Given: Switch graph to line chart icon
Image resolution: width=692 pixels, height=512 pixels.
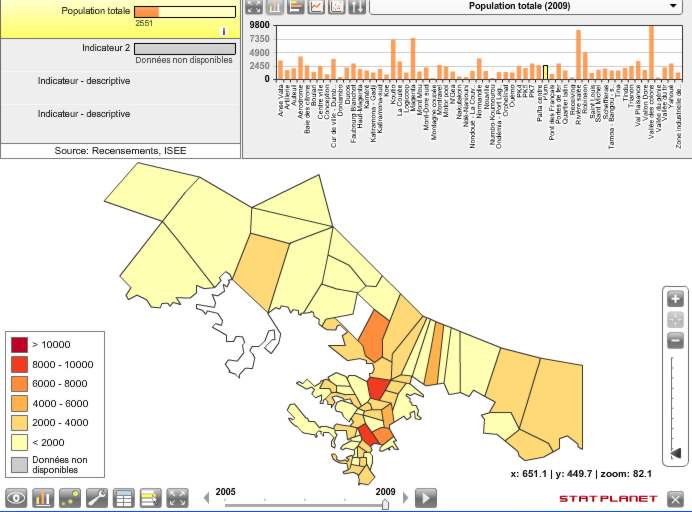Looking at the screenshot, I should click(316, 6).
